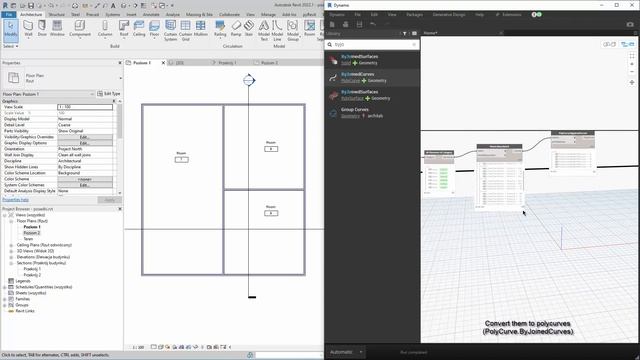Click the Dynamo library search field
Image resolution: width=640 pixels, height=360 pixels.
372,44
